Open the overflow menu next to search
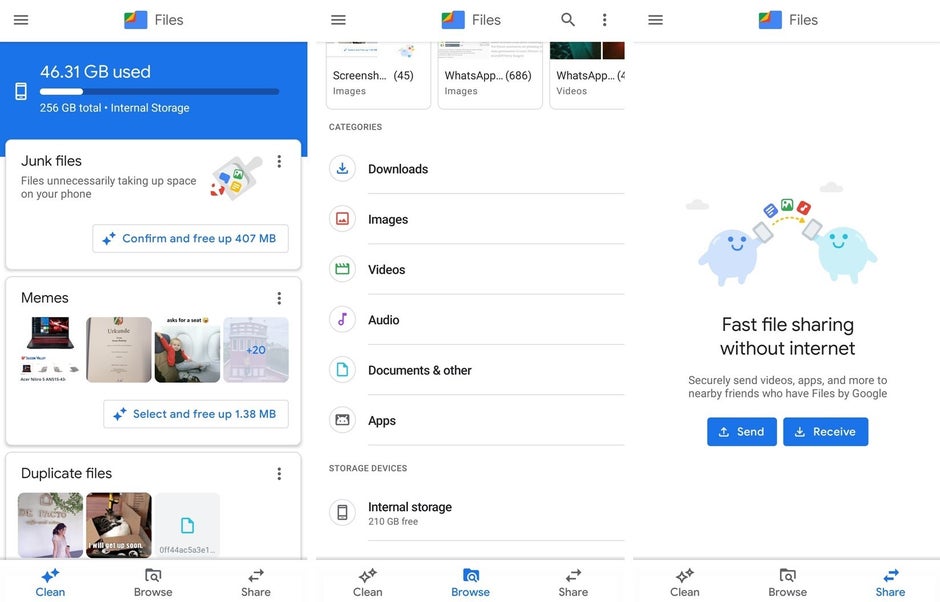Screen dimensions: 940x602 click(x=603, y=19)
